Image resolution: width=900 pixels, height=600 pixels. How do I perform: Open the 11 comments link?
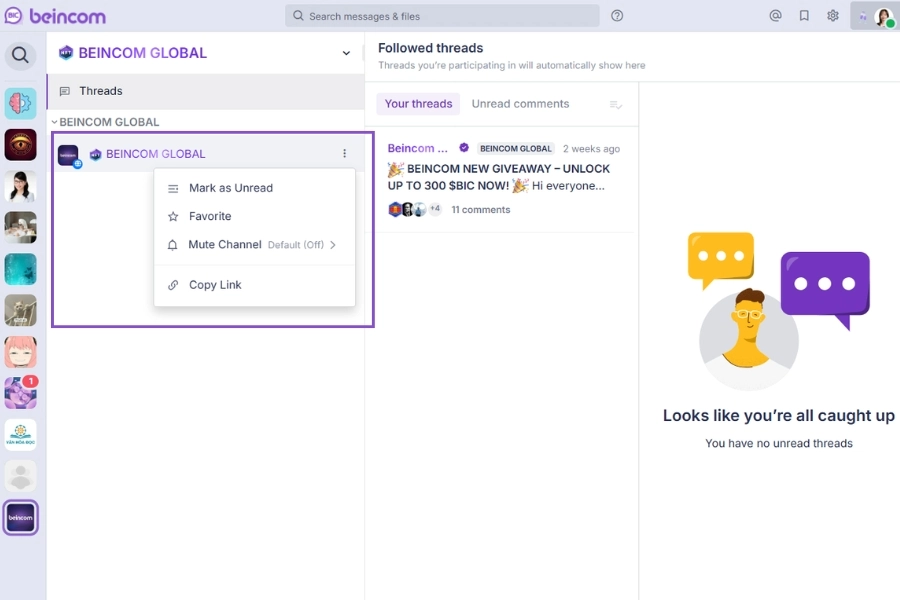480,210
